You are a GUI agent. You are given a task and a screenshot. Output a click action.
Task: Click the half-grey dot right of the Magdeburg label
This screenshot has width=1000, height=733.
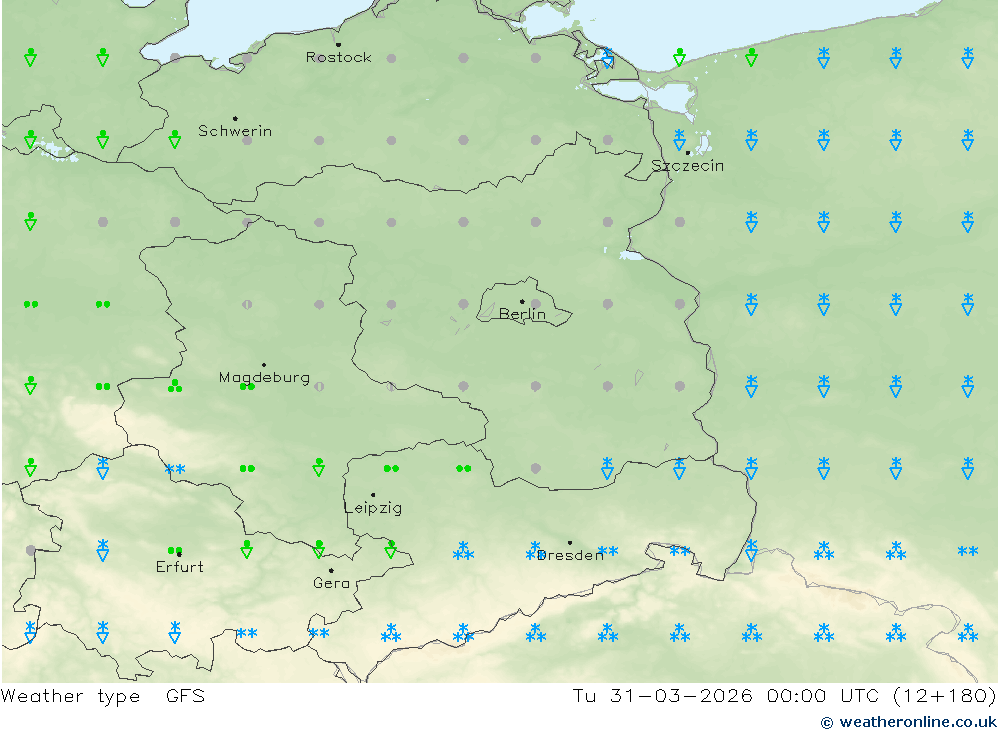[320, 387]
